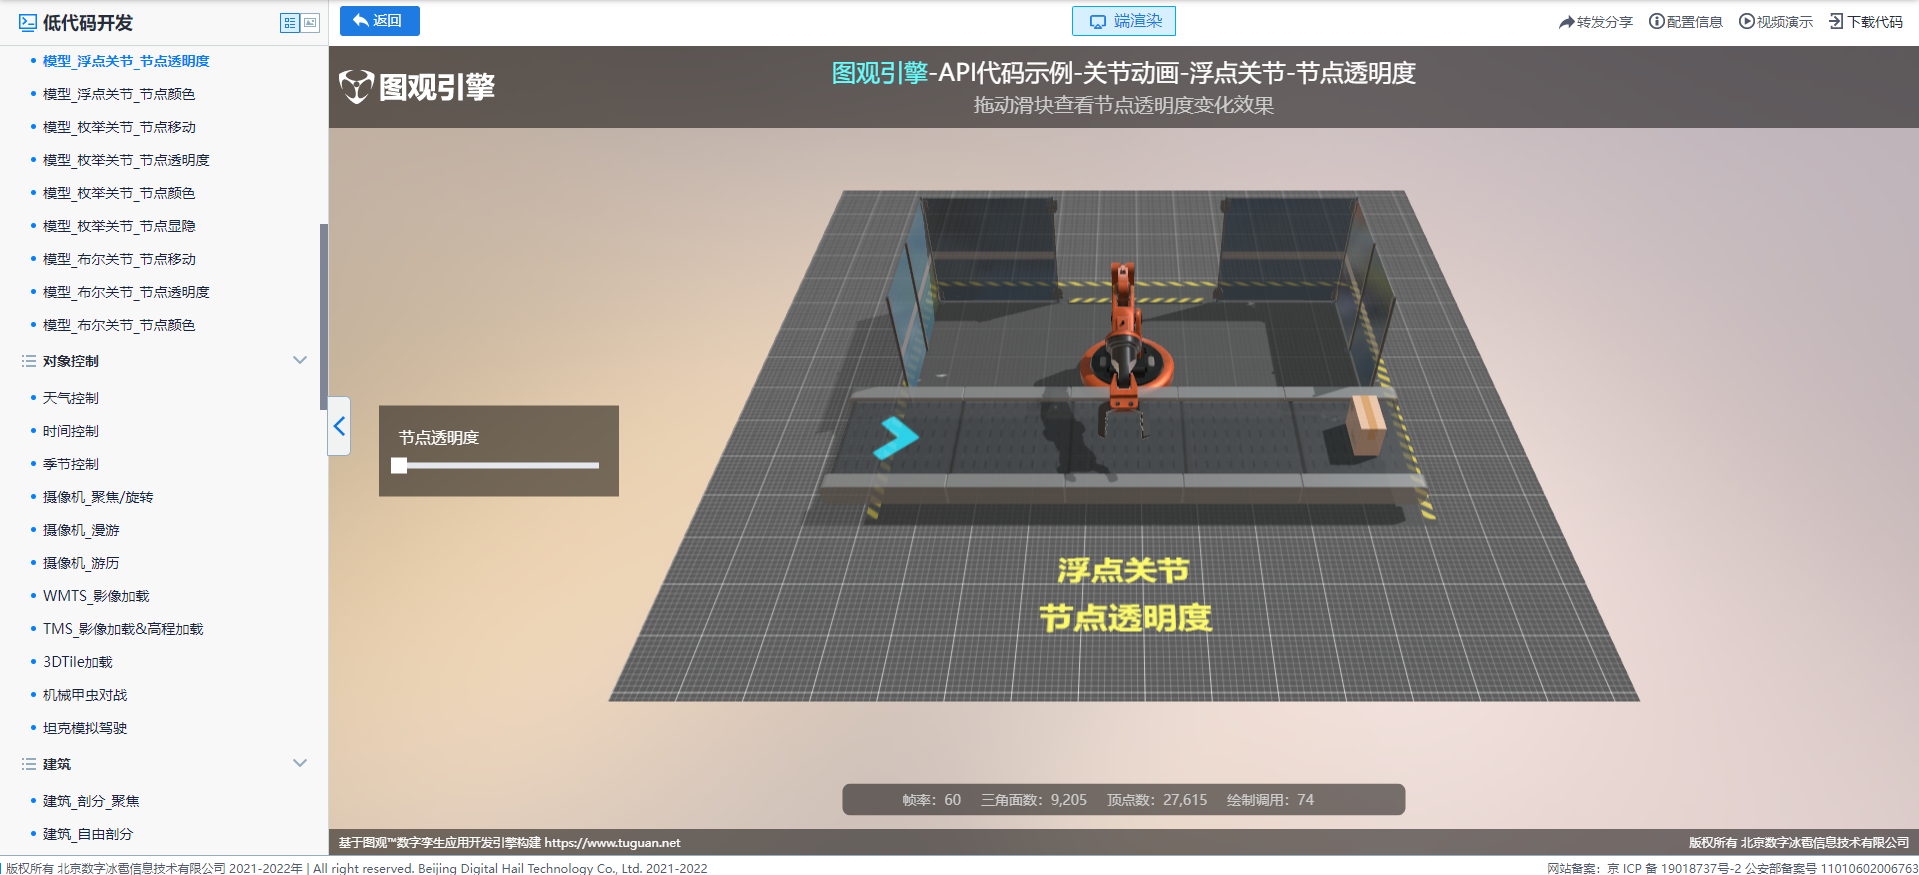Click the 京 ICP 备 19018737号-2 filing text

coord(1674,868)
